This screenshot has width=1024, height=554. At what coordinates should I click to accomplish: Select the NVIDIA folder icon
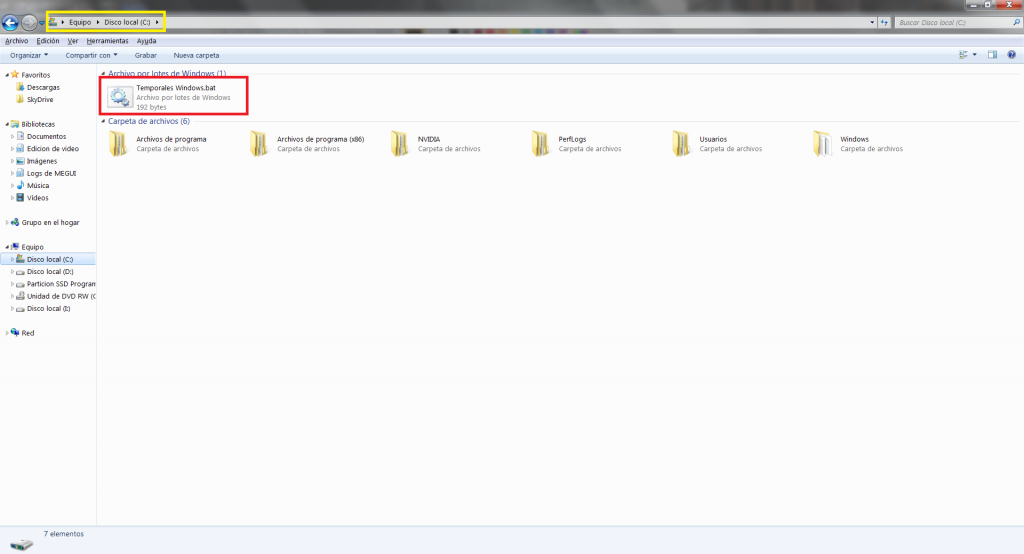pyautogui.click(x=400, y=144)
